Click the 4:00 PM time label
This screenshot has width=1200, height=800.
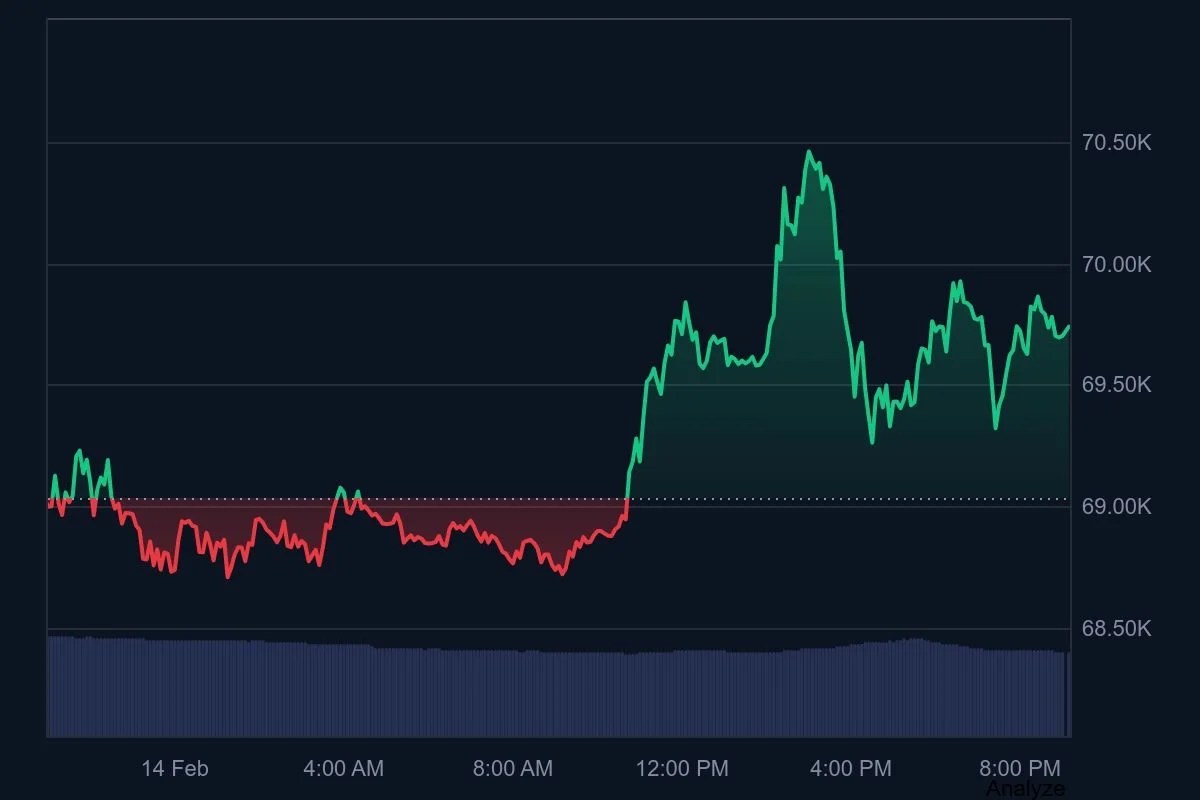[x=851, y=768]
